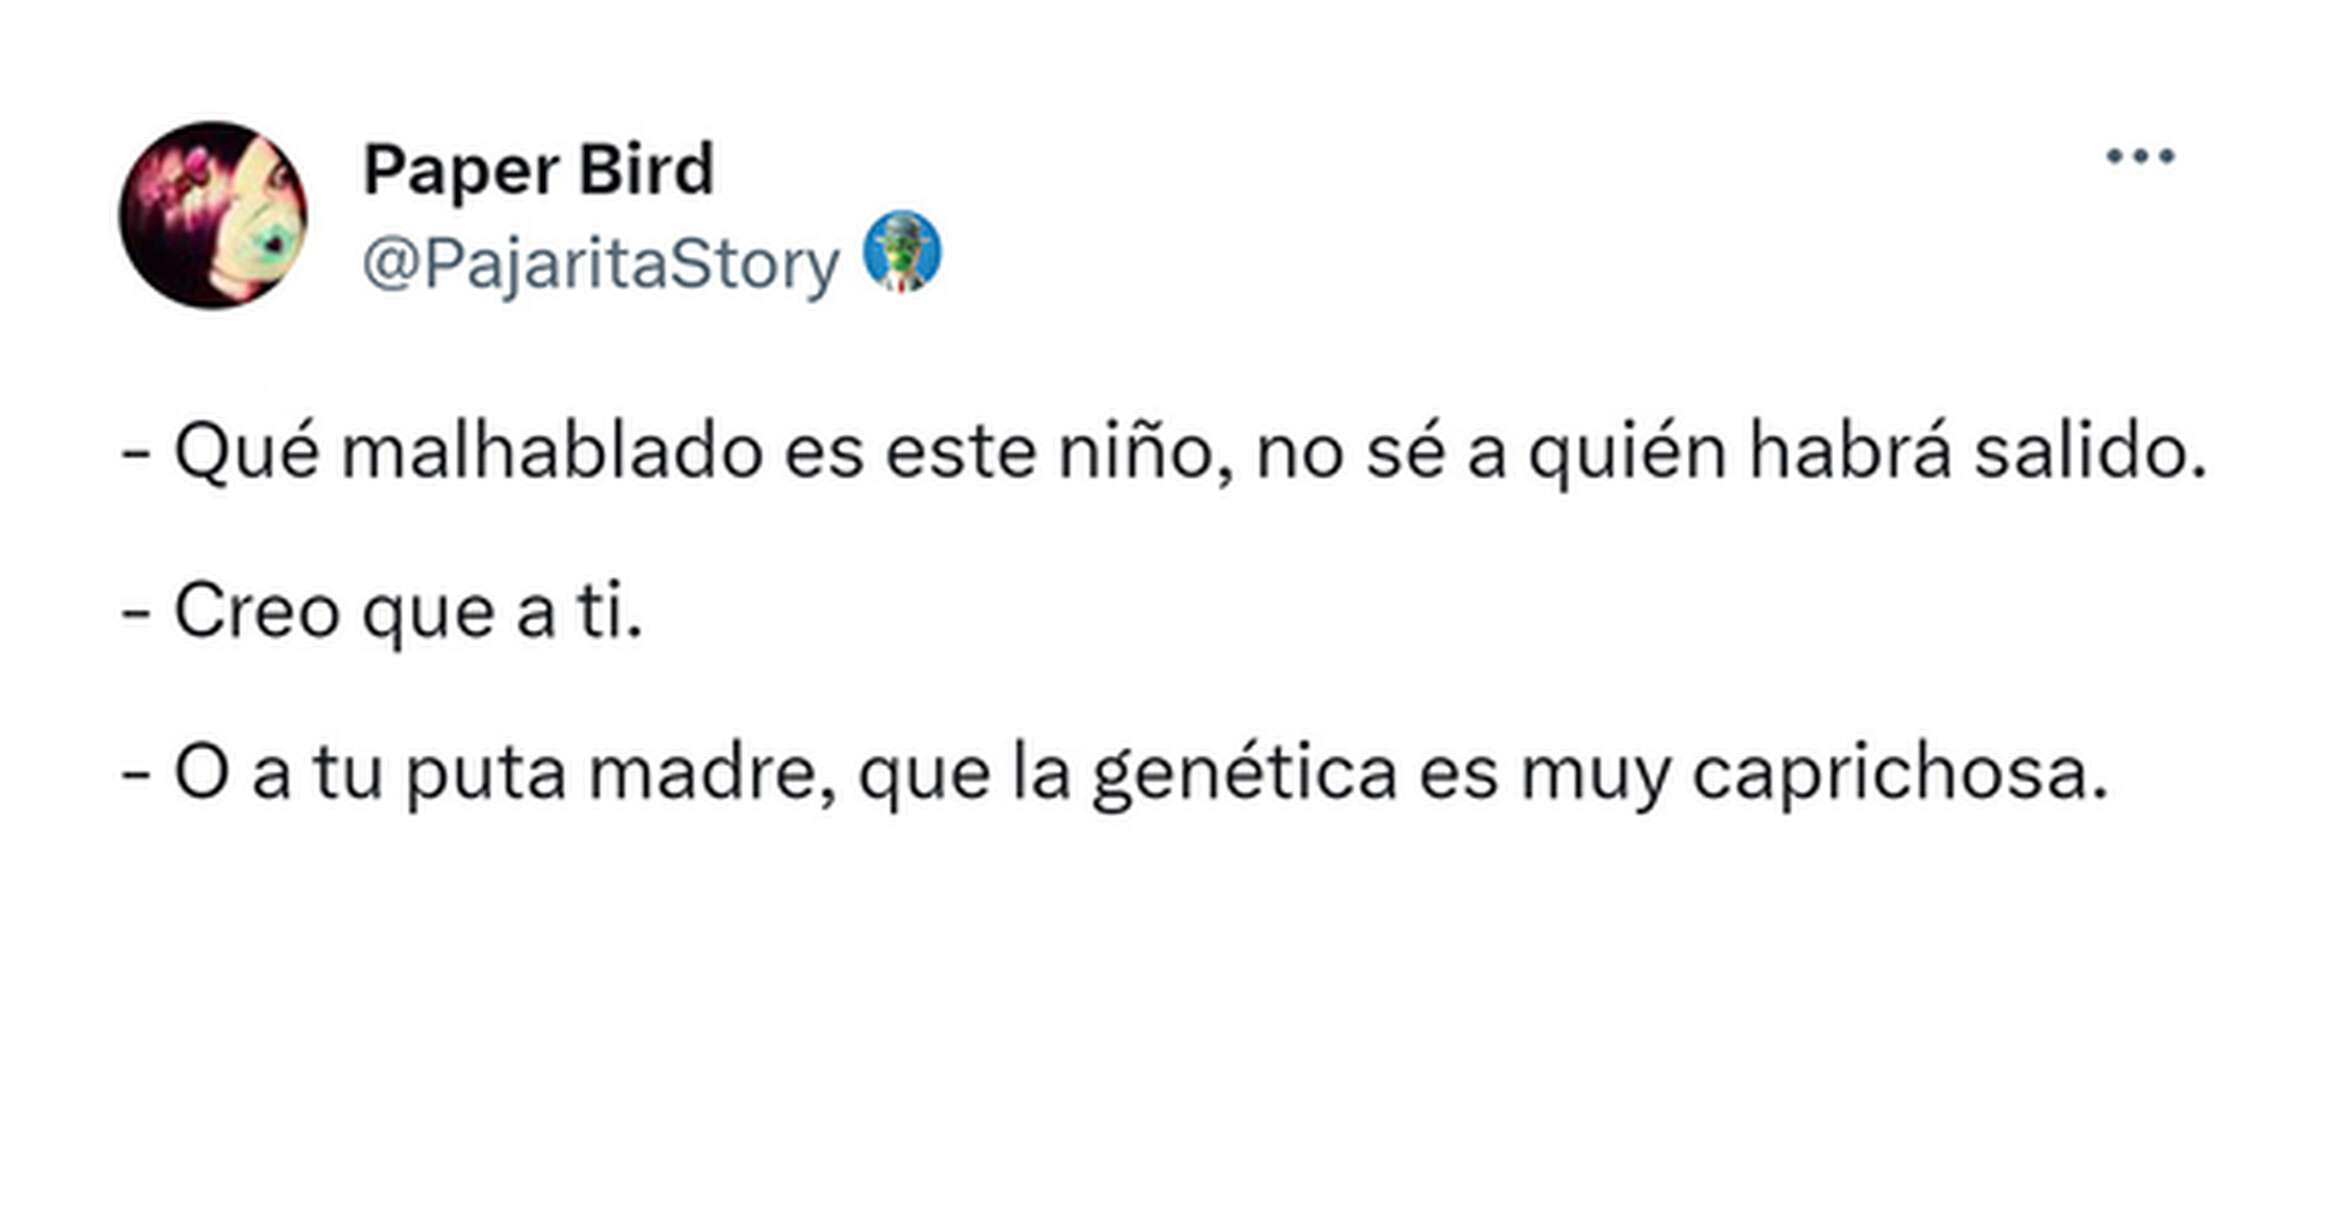Click the word "Bird" in display name

tap(646, 169)
